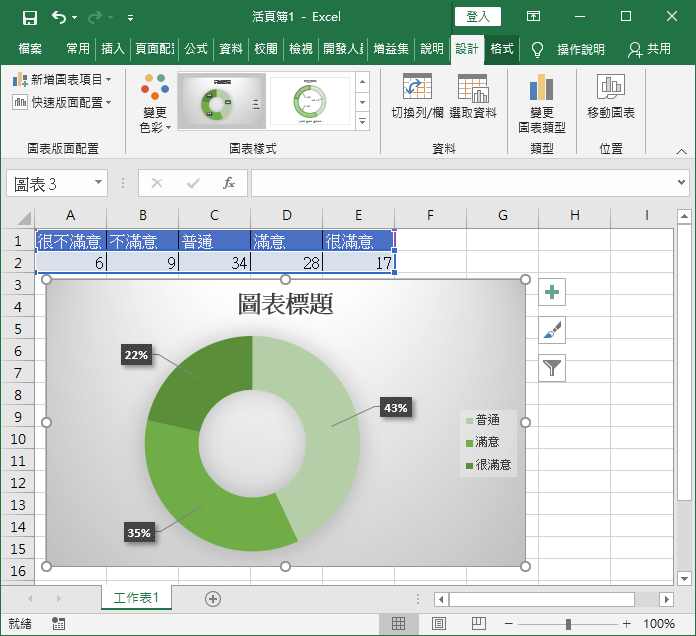Click the Chart Elements plus button
Viewport: 696px width, 636px height.
click(552, 292)
